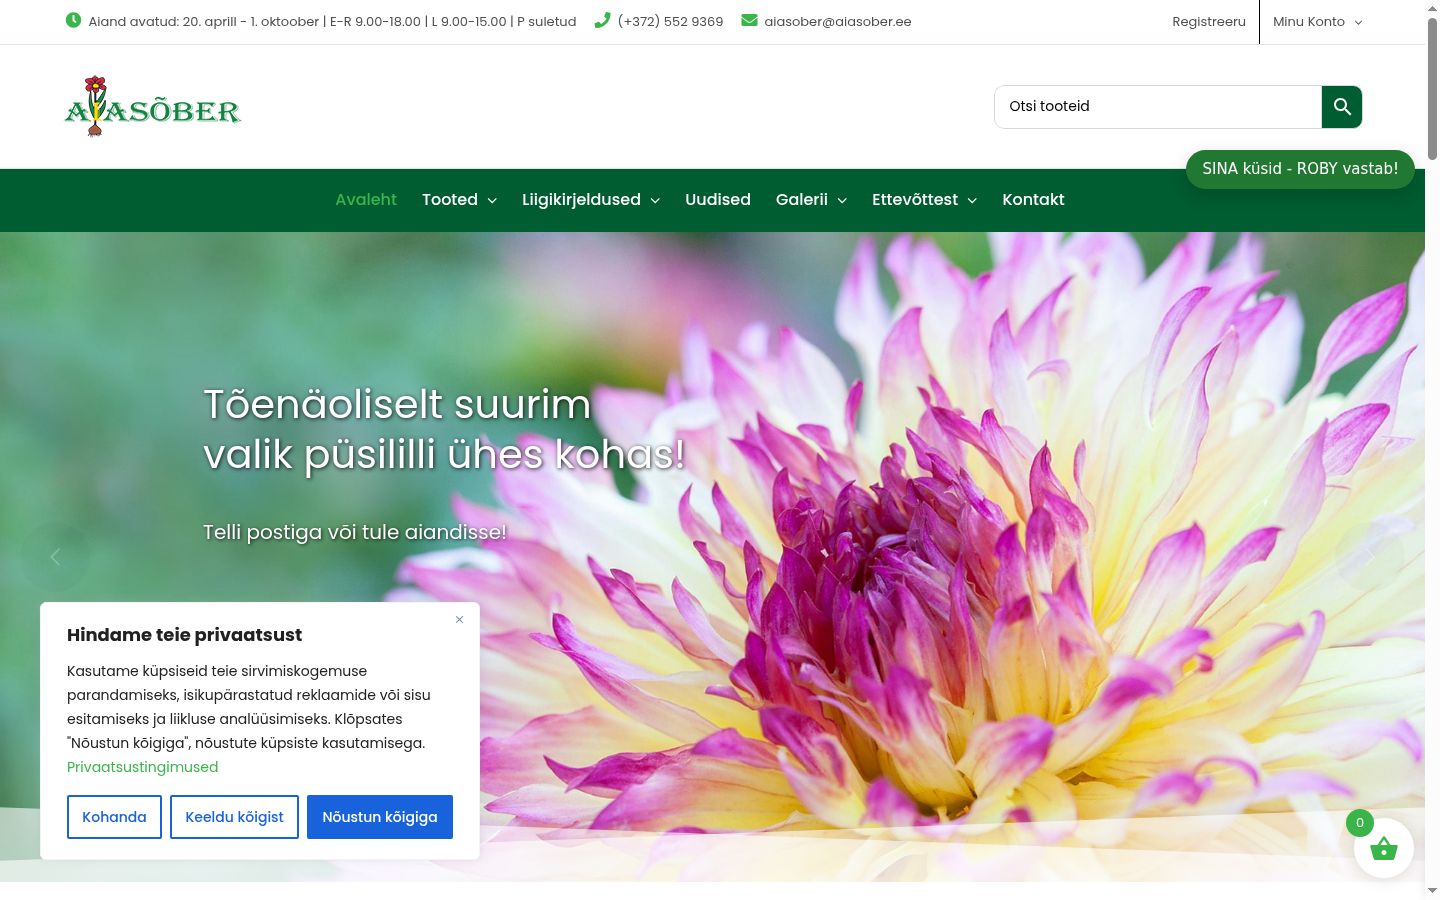Click Keeldu kõigist button
1440x900 pixels.
point(234,817)
